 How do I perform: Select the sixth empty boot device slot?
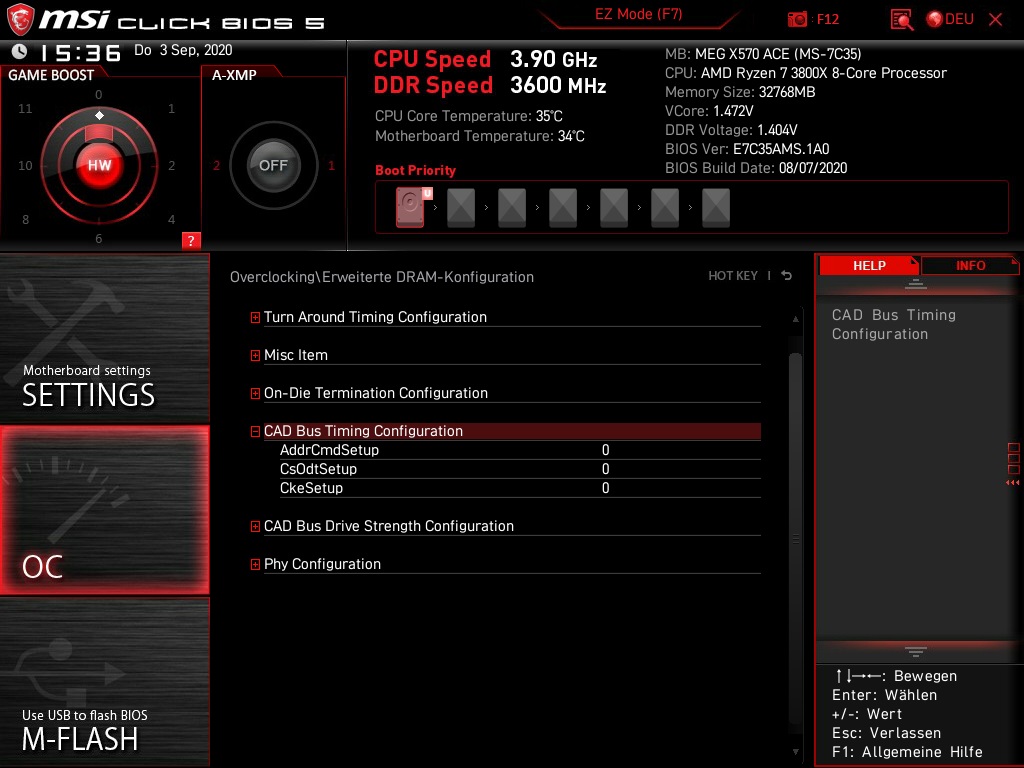(x=665, y=208)
